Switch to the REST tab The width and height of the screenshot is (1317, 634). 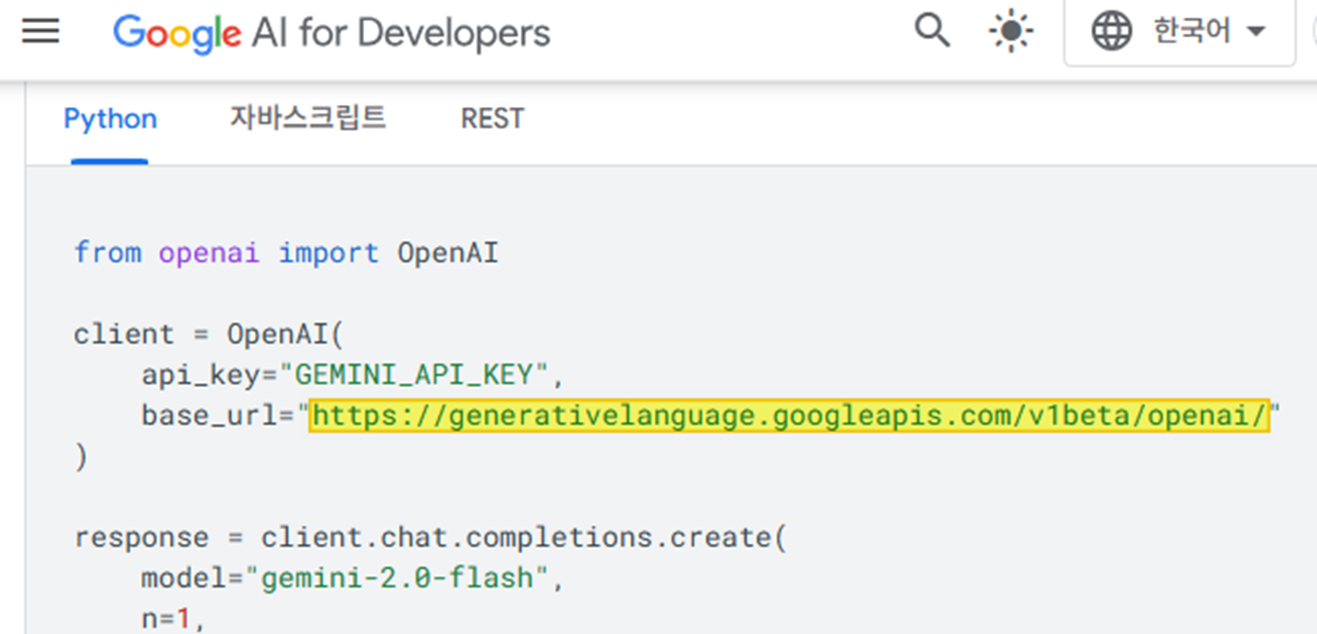pos(492,119)
